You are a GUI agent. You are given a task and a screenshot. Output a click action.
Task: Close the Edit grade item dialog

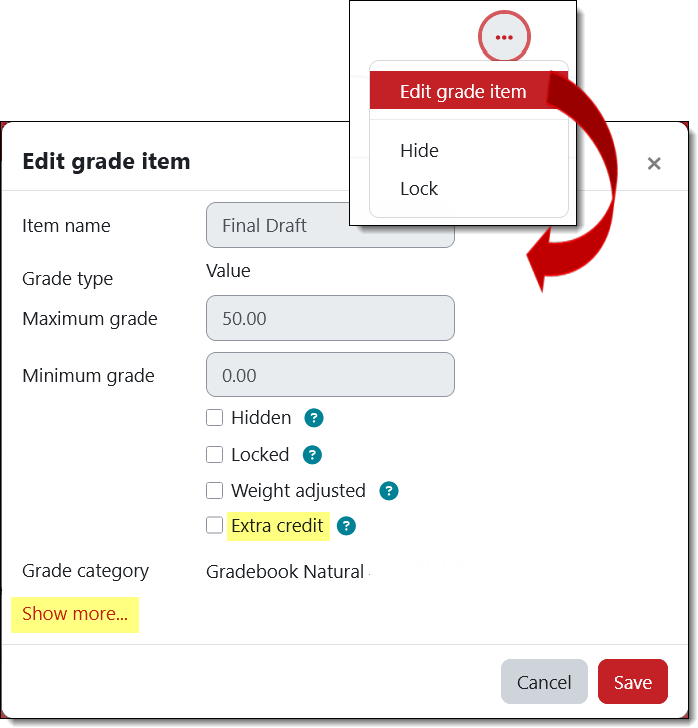click(654, 163)
